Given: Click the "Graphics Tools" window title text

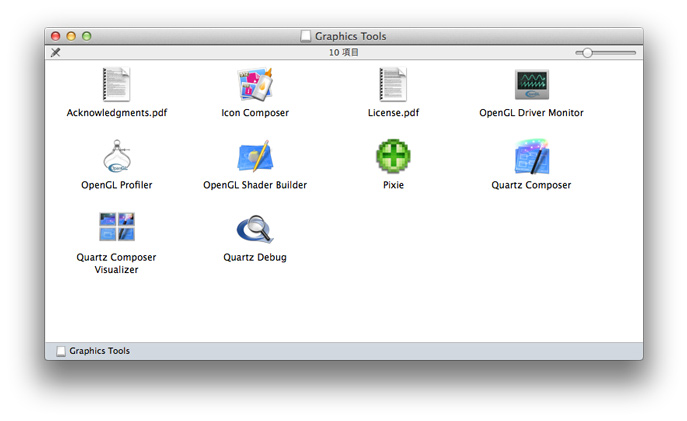Looking at the screenshot, I should coord(351,36).
